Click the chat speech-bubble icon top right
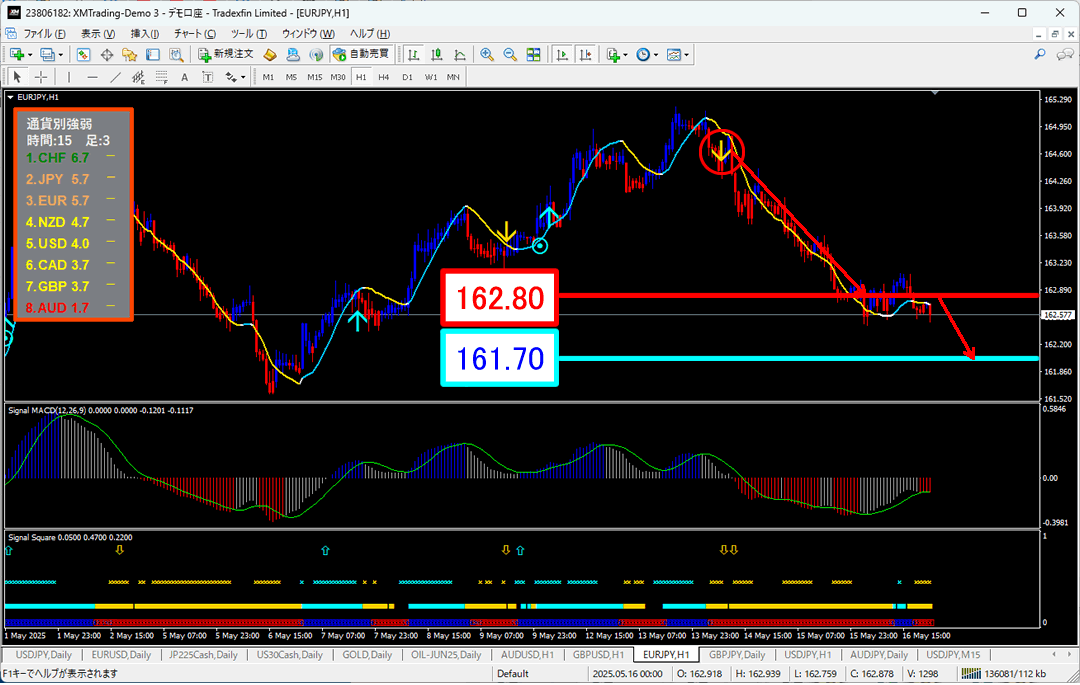 1065,54
